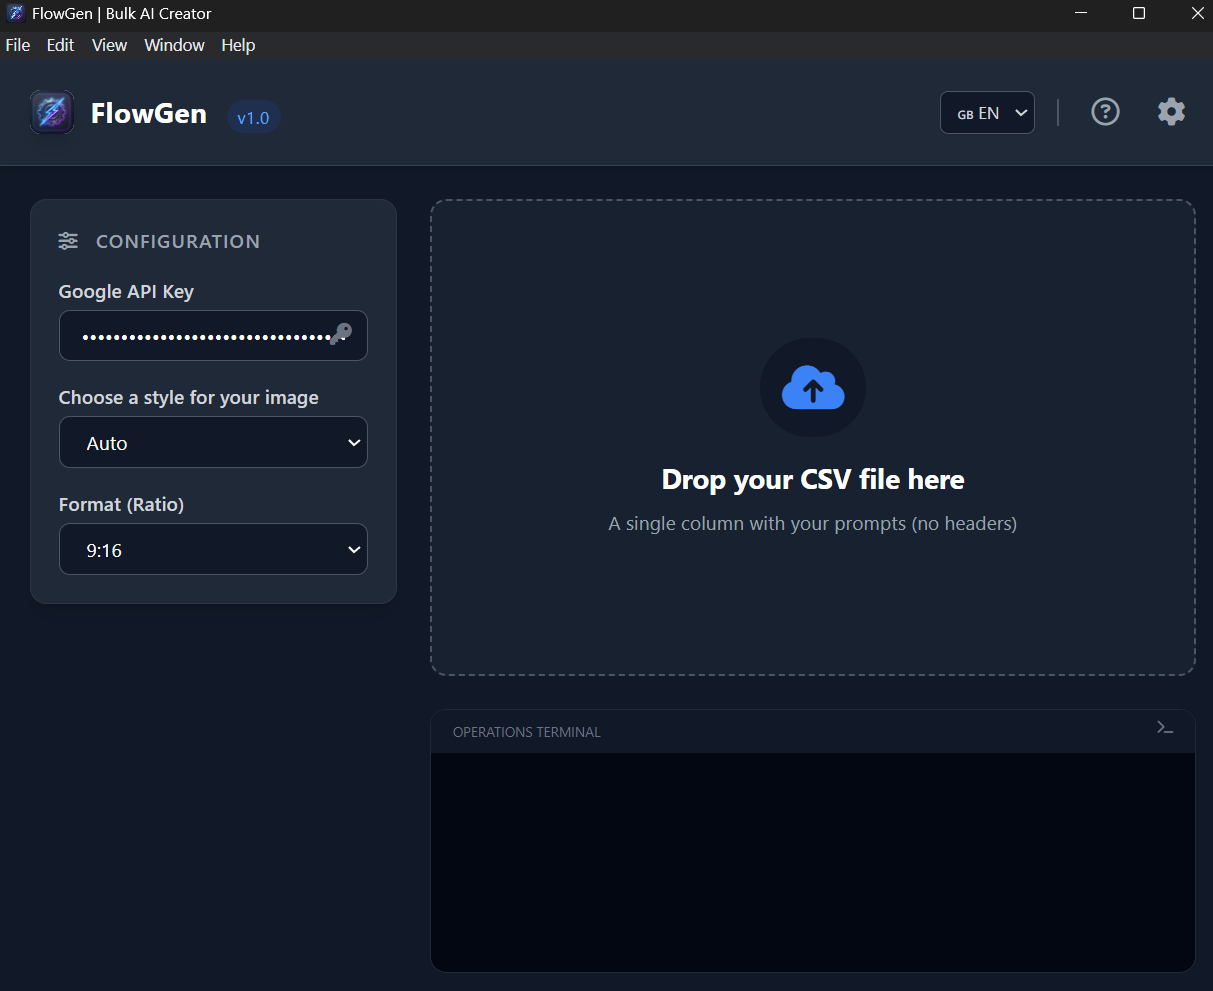Open the image style dropdown showing Auto

(x=213, y=442)
